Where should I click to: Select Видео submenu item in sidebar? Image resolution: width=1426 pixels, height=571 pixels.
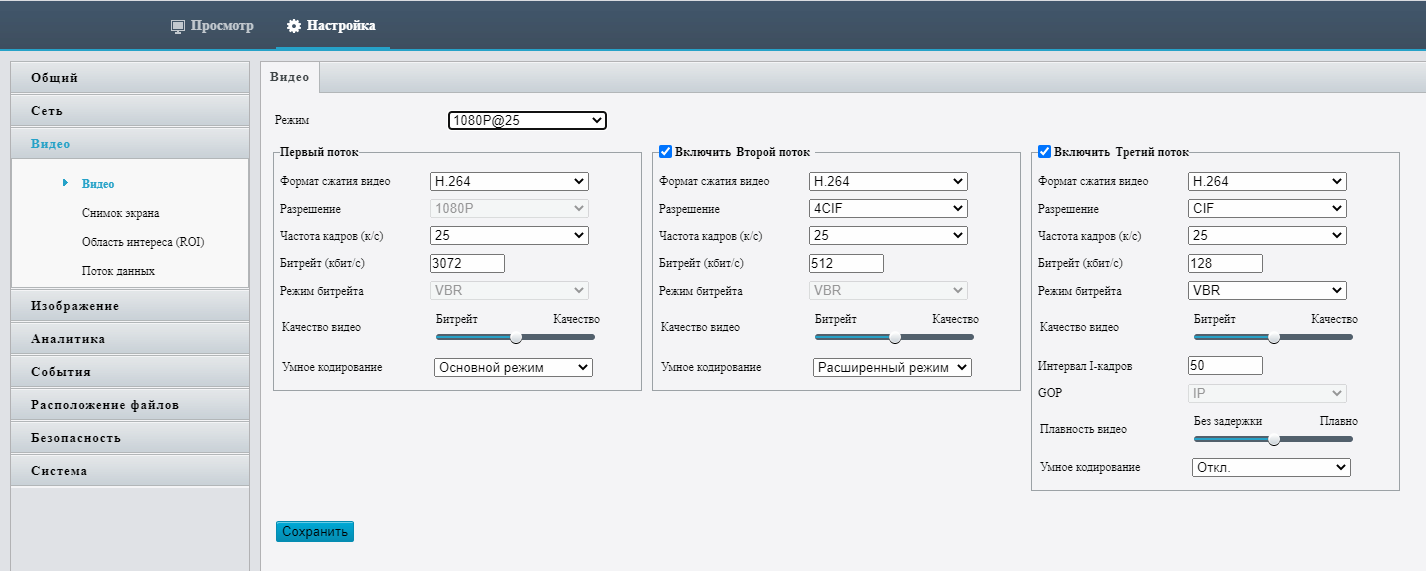pyautogui.click(x=98, y=184)
